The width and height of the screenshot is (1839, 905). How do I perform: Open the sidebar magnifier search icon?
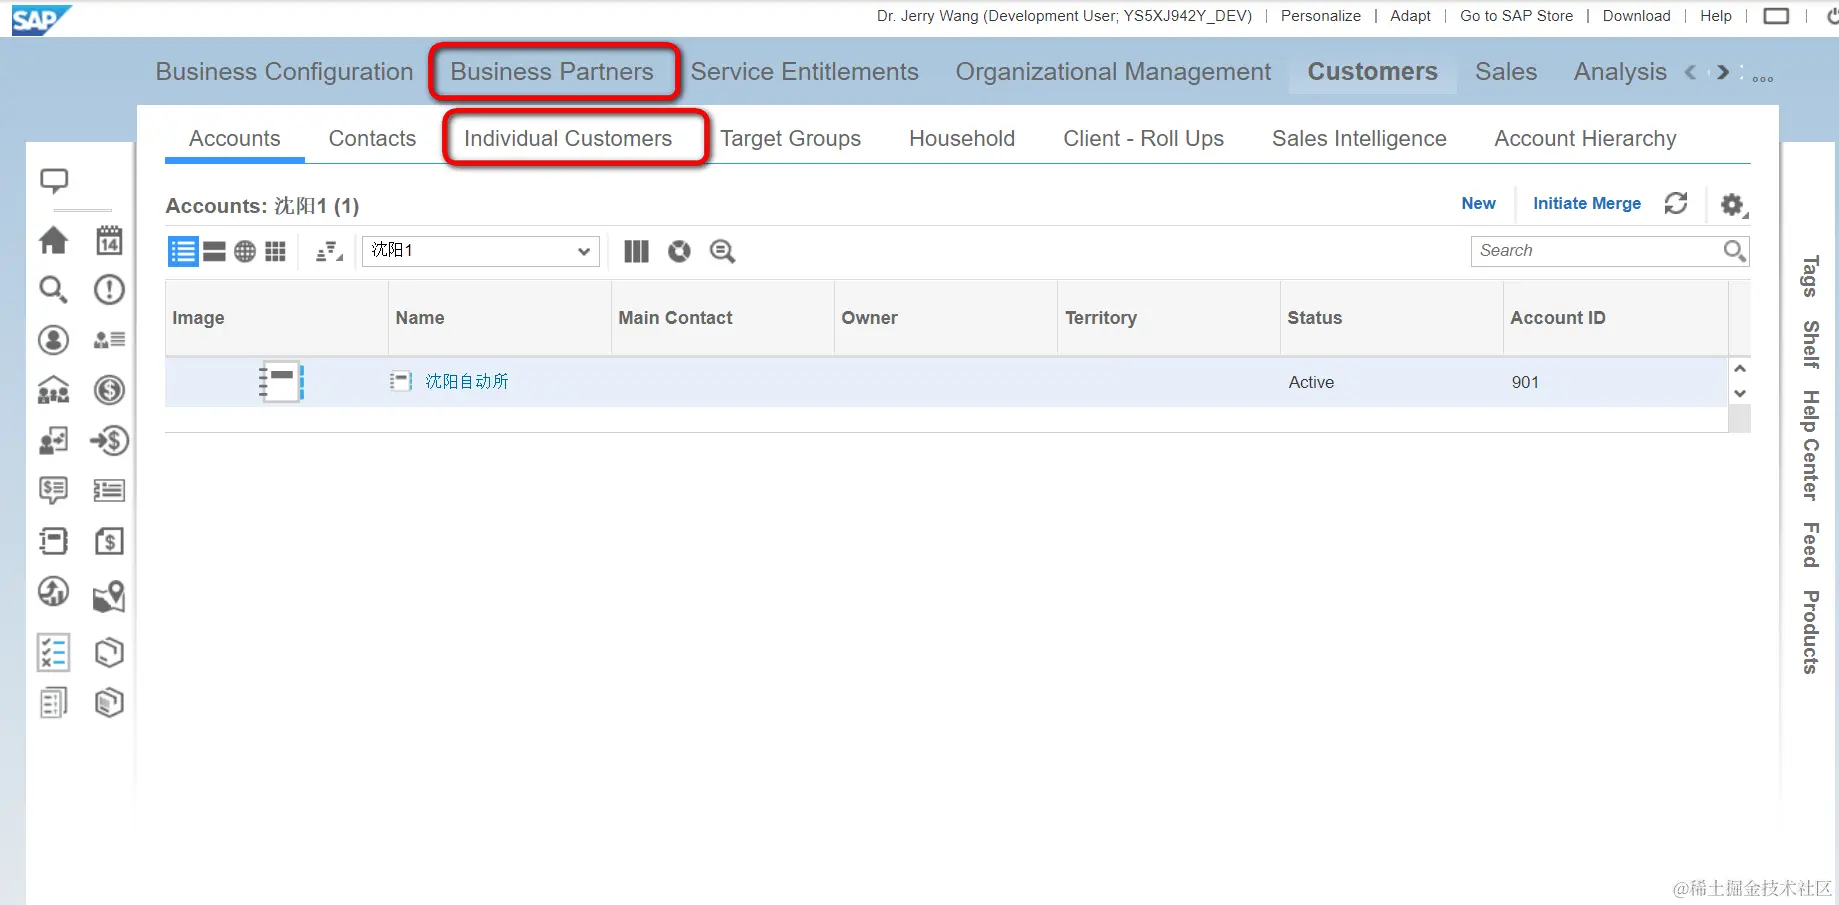tap(54, 290)
